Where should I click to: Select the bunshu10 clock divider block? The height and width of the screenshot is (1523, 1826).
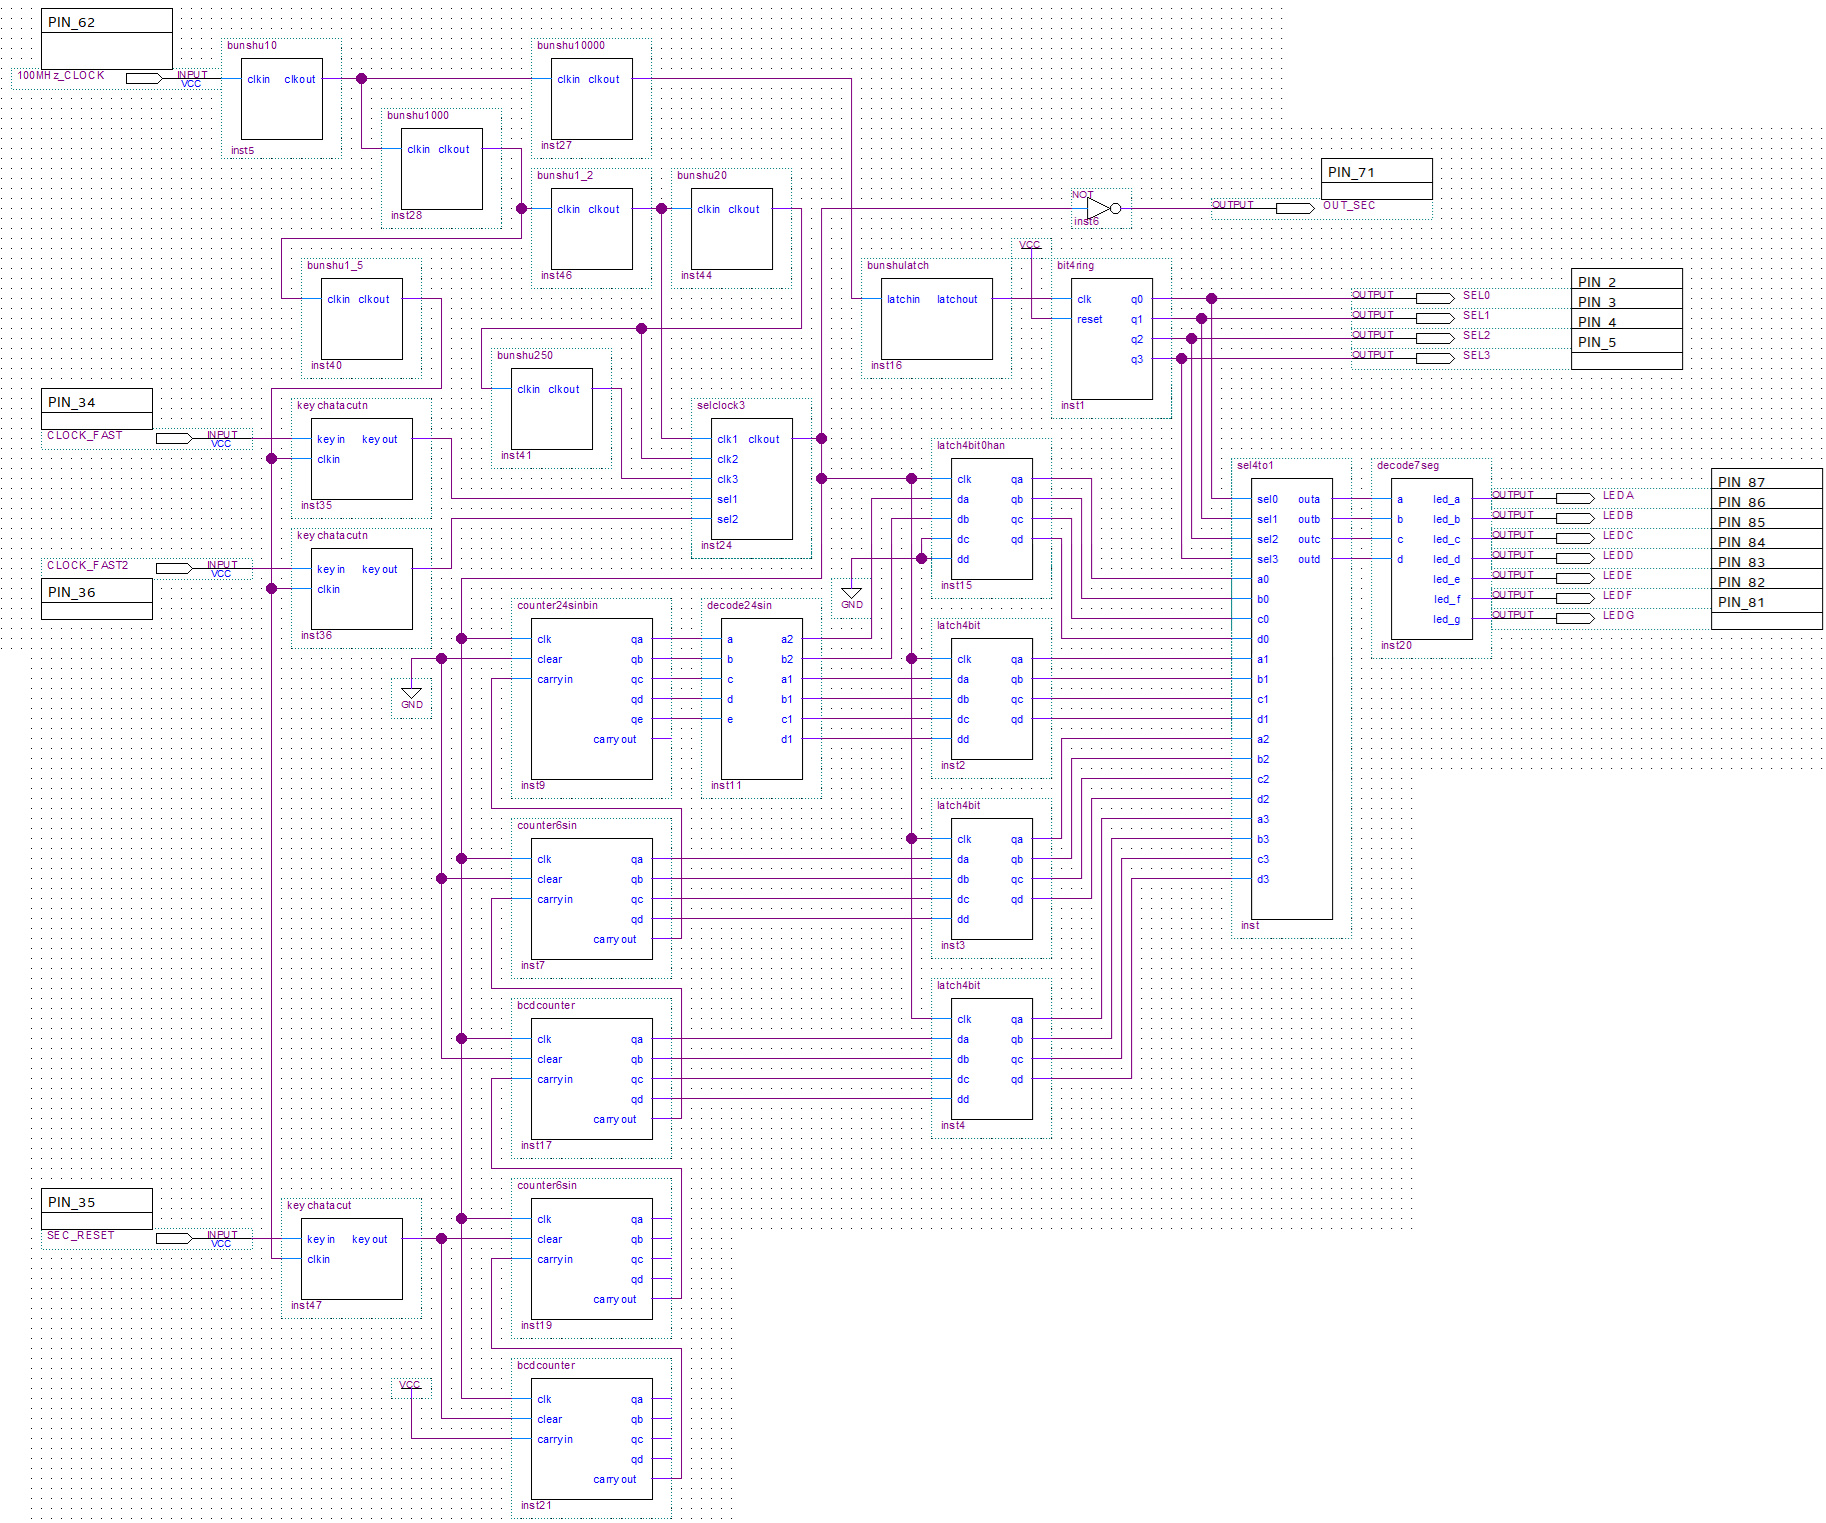pyautogui.click(x=281, y=98)
